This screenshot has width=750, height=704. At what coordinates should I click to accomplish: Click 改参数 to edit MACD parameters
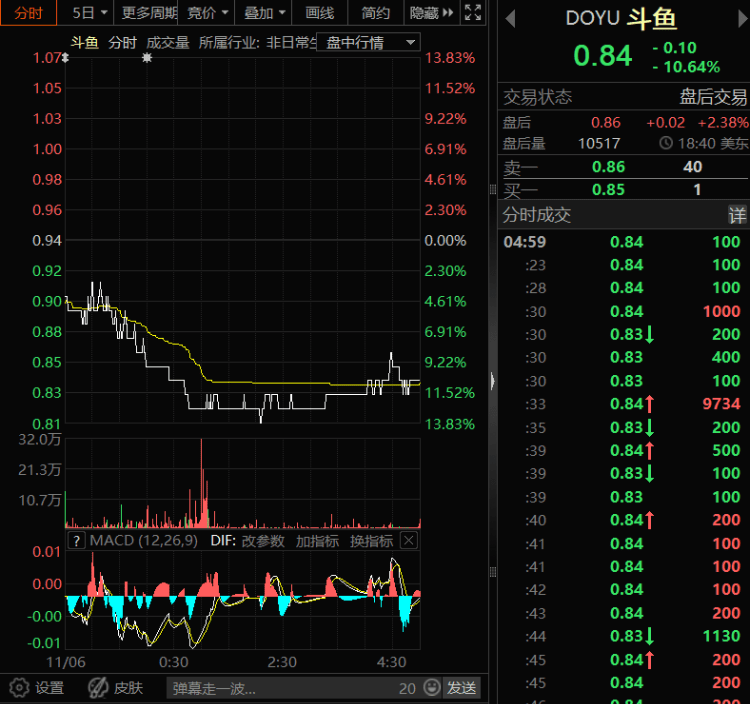pos(263,541)
